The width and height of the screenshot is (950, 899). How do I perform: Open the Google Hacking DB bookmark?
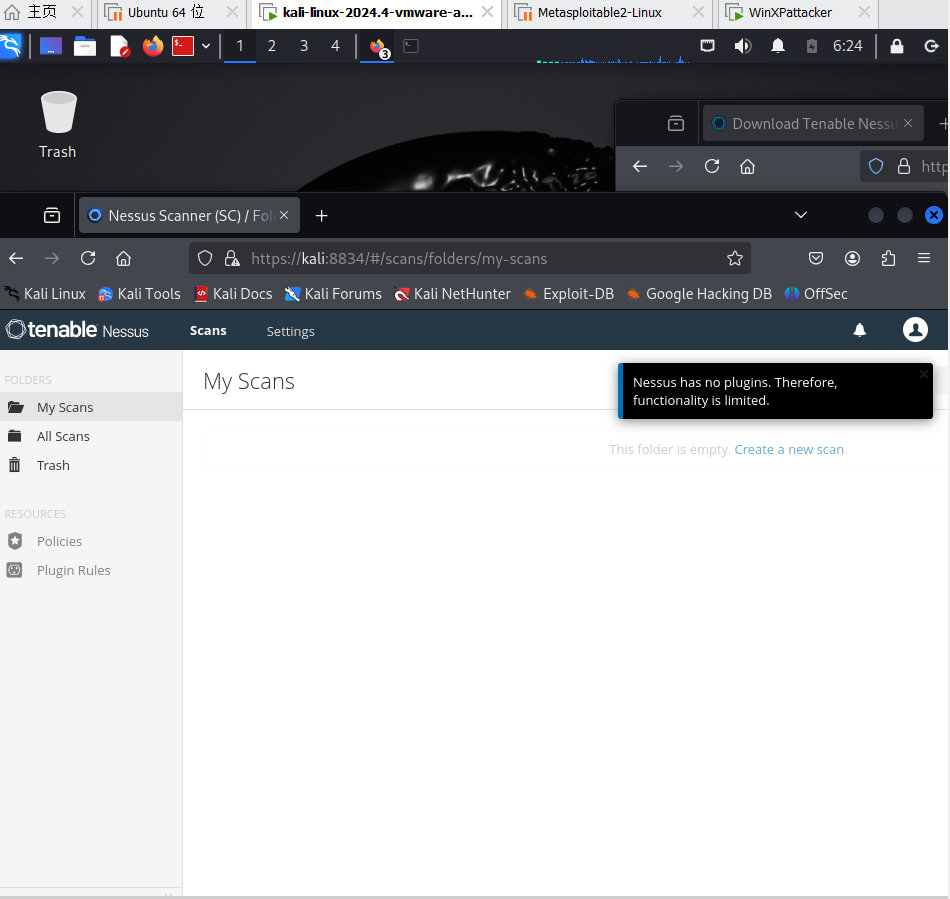point(699,294)
